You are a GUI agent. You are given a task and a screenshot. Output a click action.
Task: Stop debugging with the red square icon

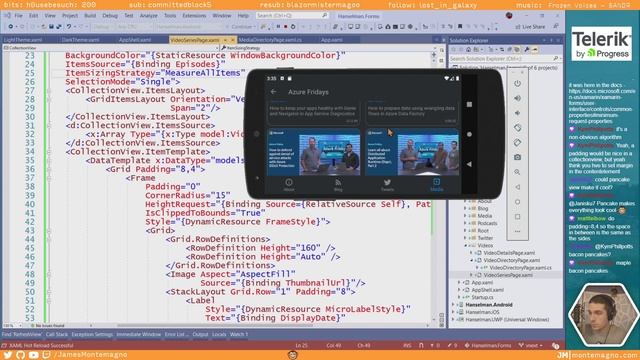tap(285, 27)
